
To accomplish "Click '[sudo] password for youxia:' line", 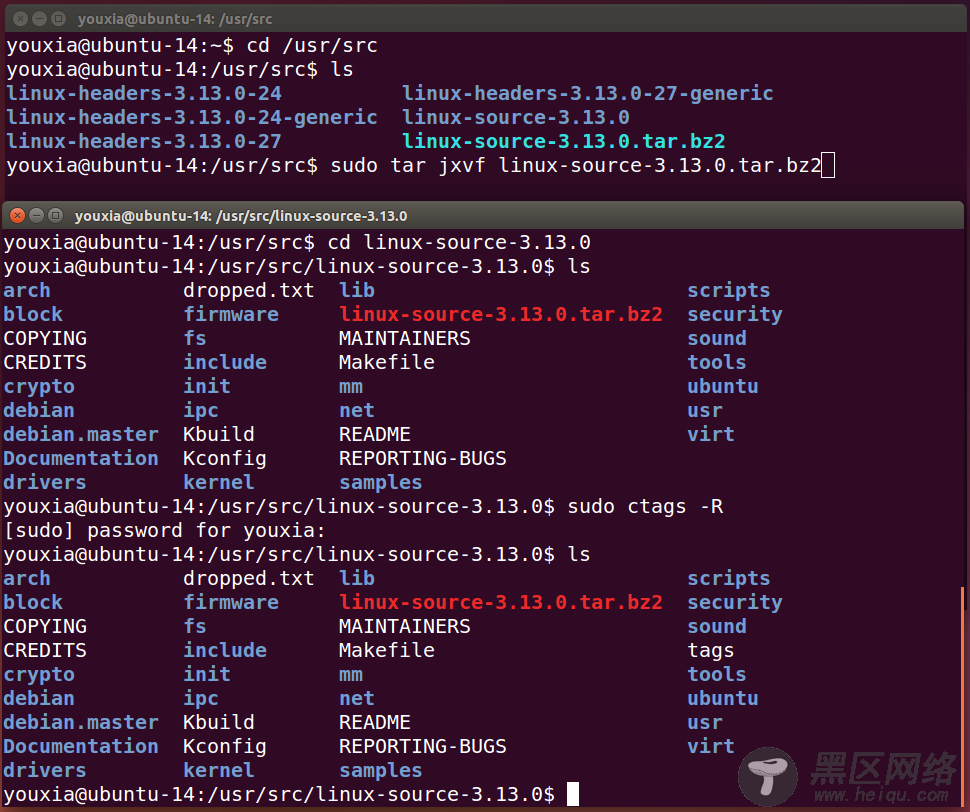I will tap(165, 531).
